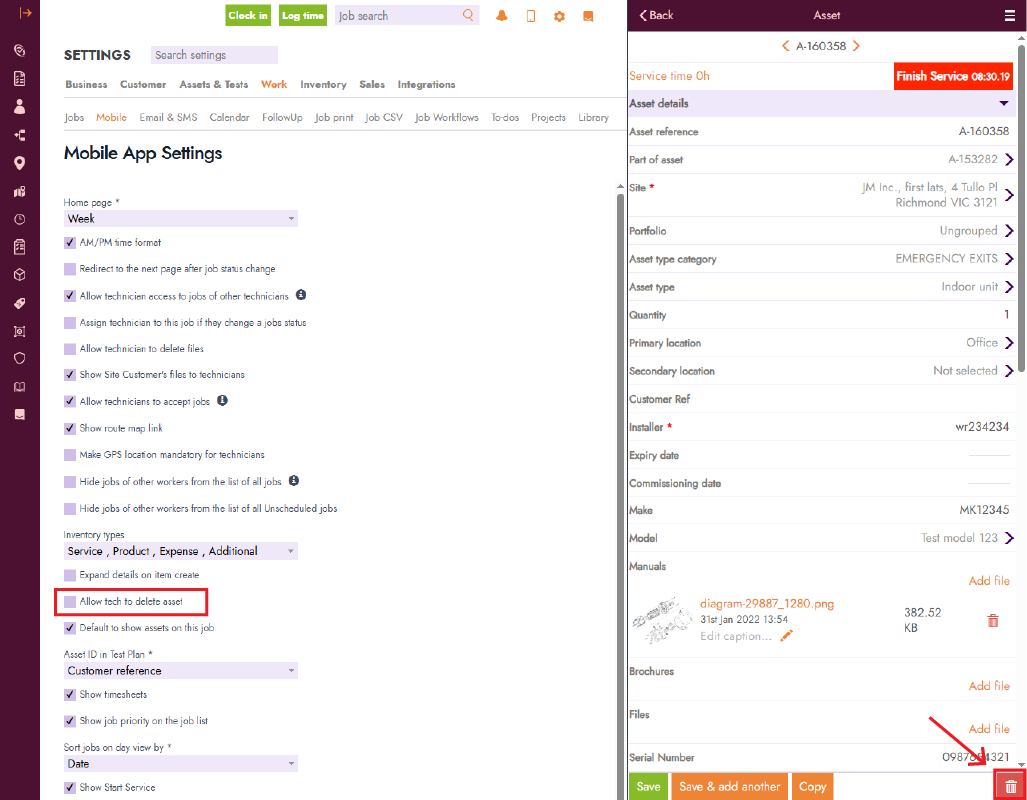The image size is (1027, 800).
Task: Open the Inventory types dropdown
Action: pos(181,551)
